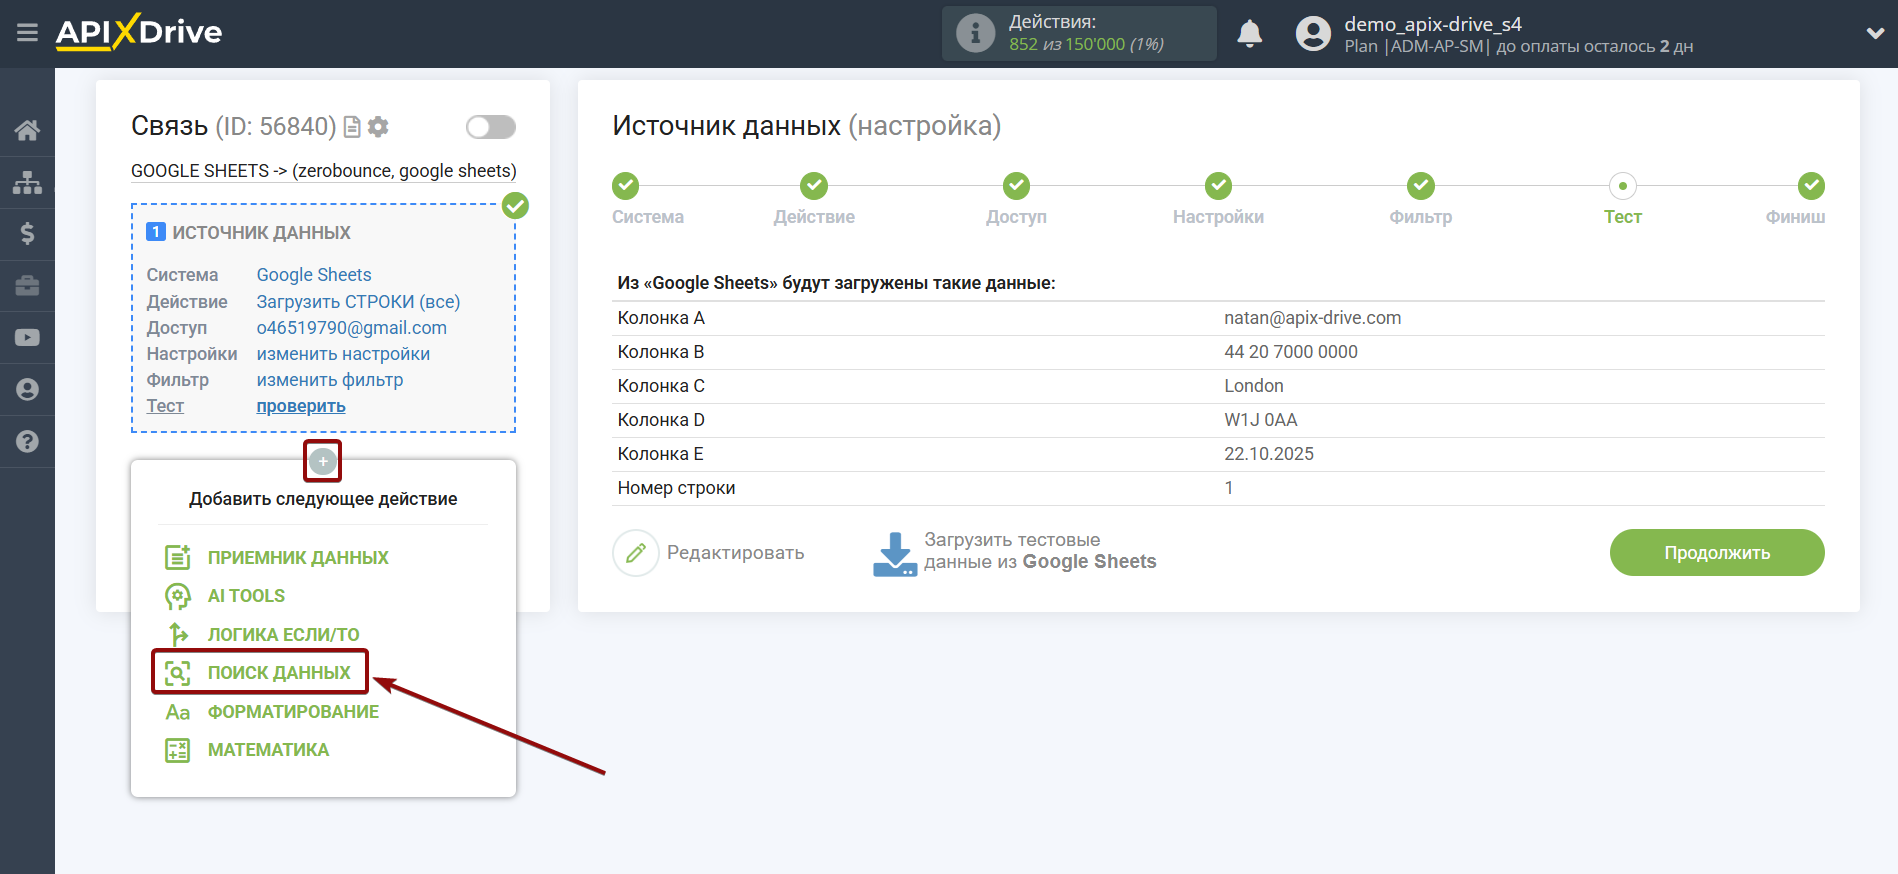
Task: Click the data receiver icon
Action: pyautogui.click(x=178, y=557)
